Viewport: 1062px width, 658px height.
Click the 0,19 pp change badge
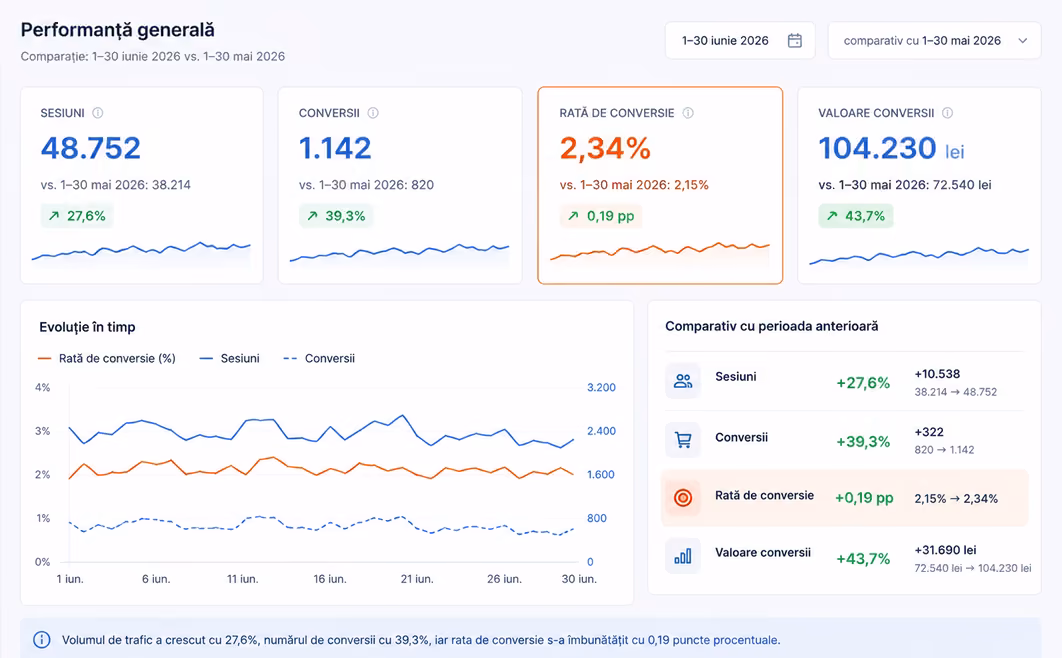(601, 216)
